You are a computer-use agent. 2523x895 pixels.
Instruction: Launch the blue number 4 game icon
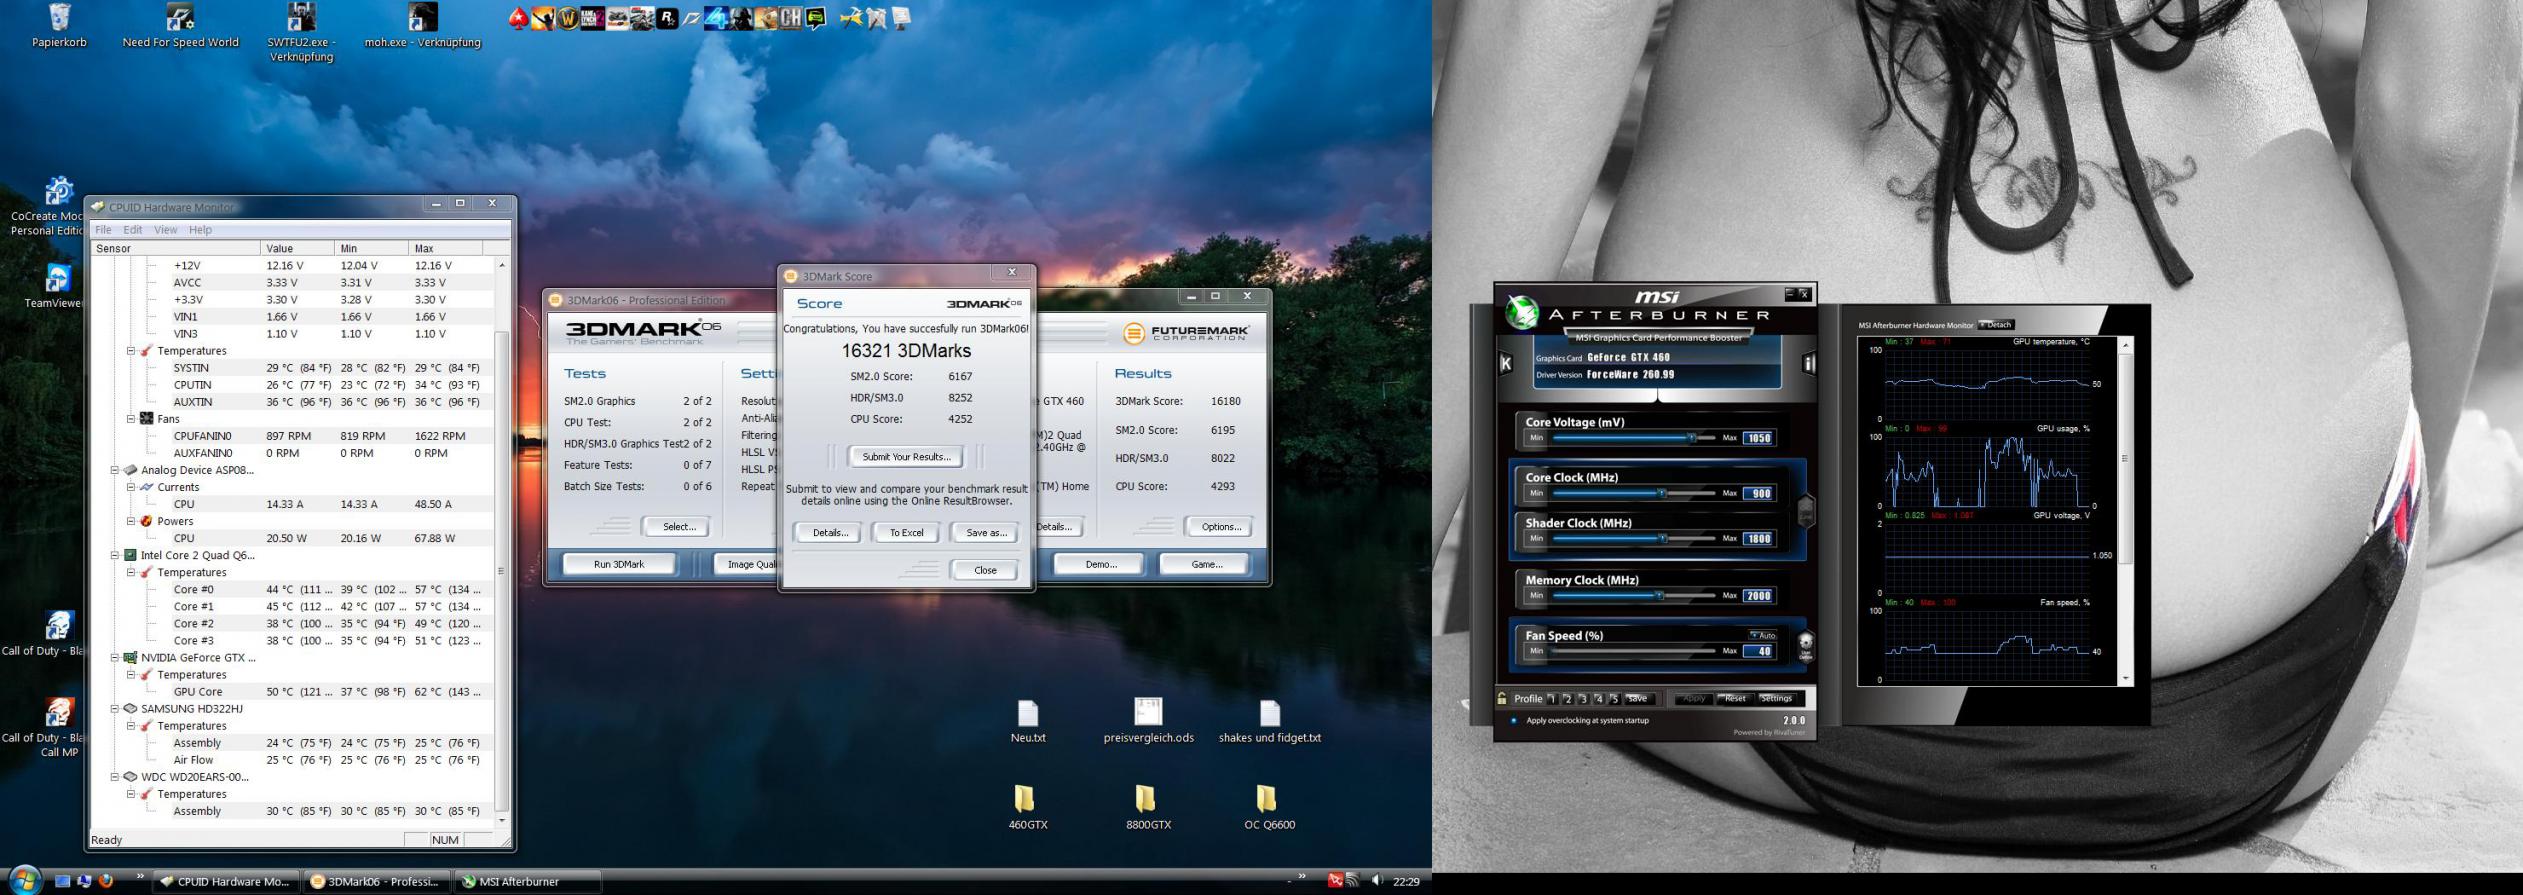point(716,18)
